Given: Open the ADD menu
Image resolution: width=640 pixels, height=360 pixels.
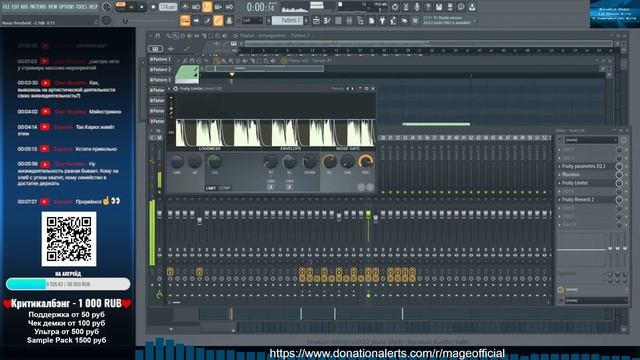Looking at the screenshot, I should pos(24,7).
